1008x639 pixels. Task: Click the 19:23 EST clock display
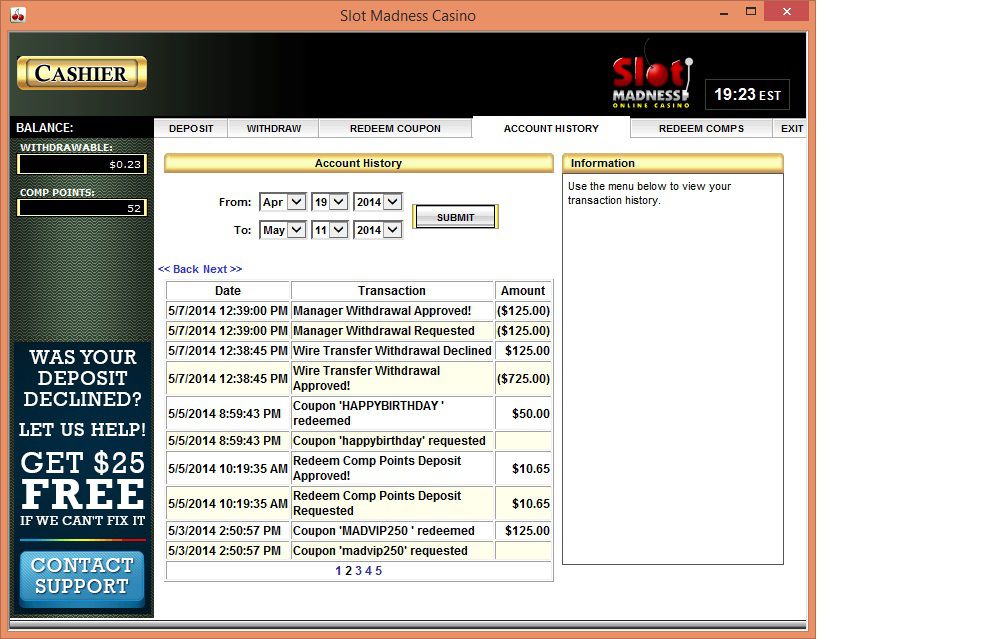point(747,95)
